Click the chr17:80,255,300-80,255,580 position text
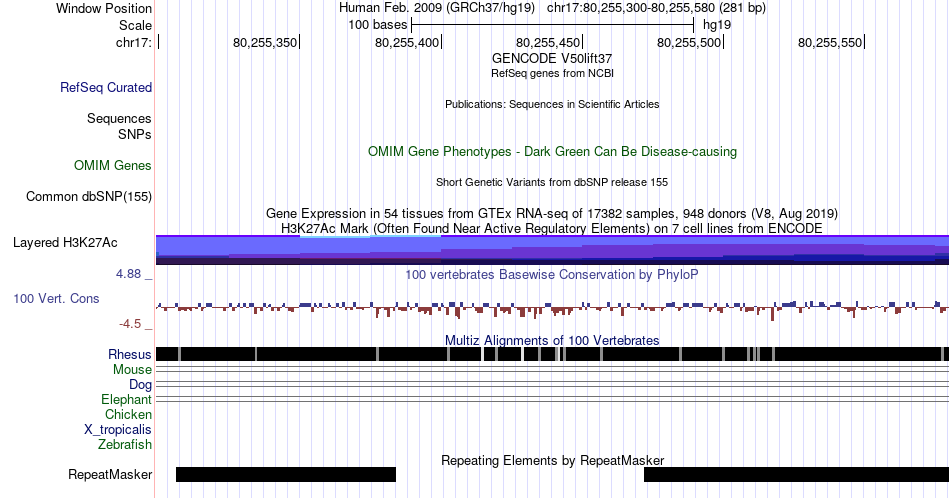The height and width of the screenshot is (498, 950). [x=656, y=8]
